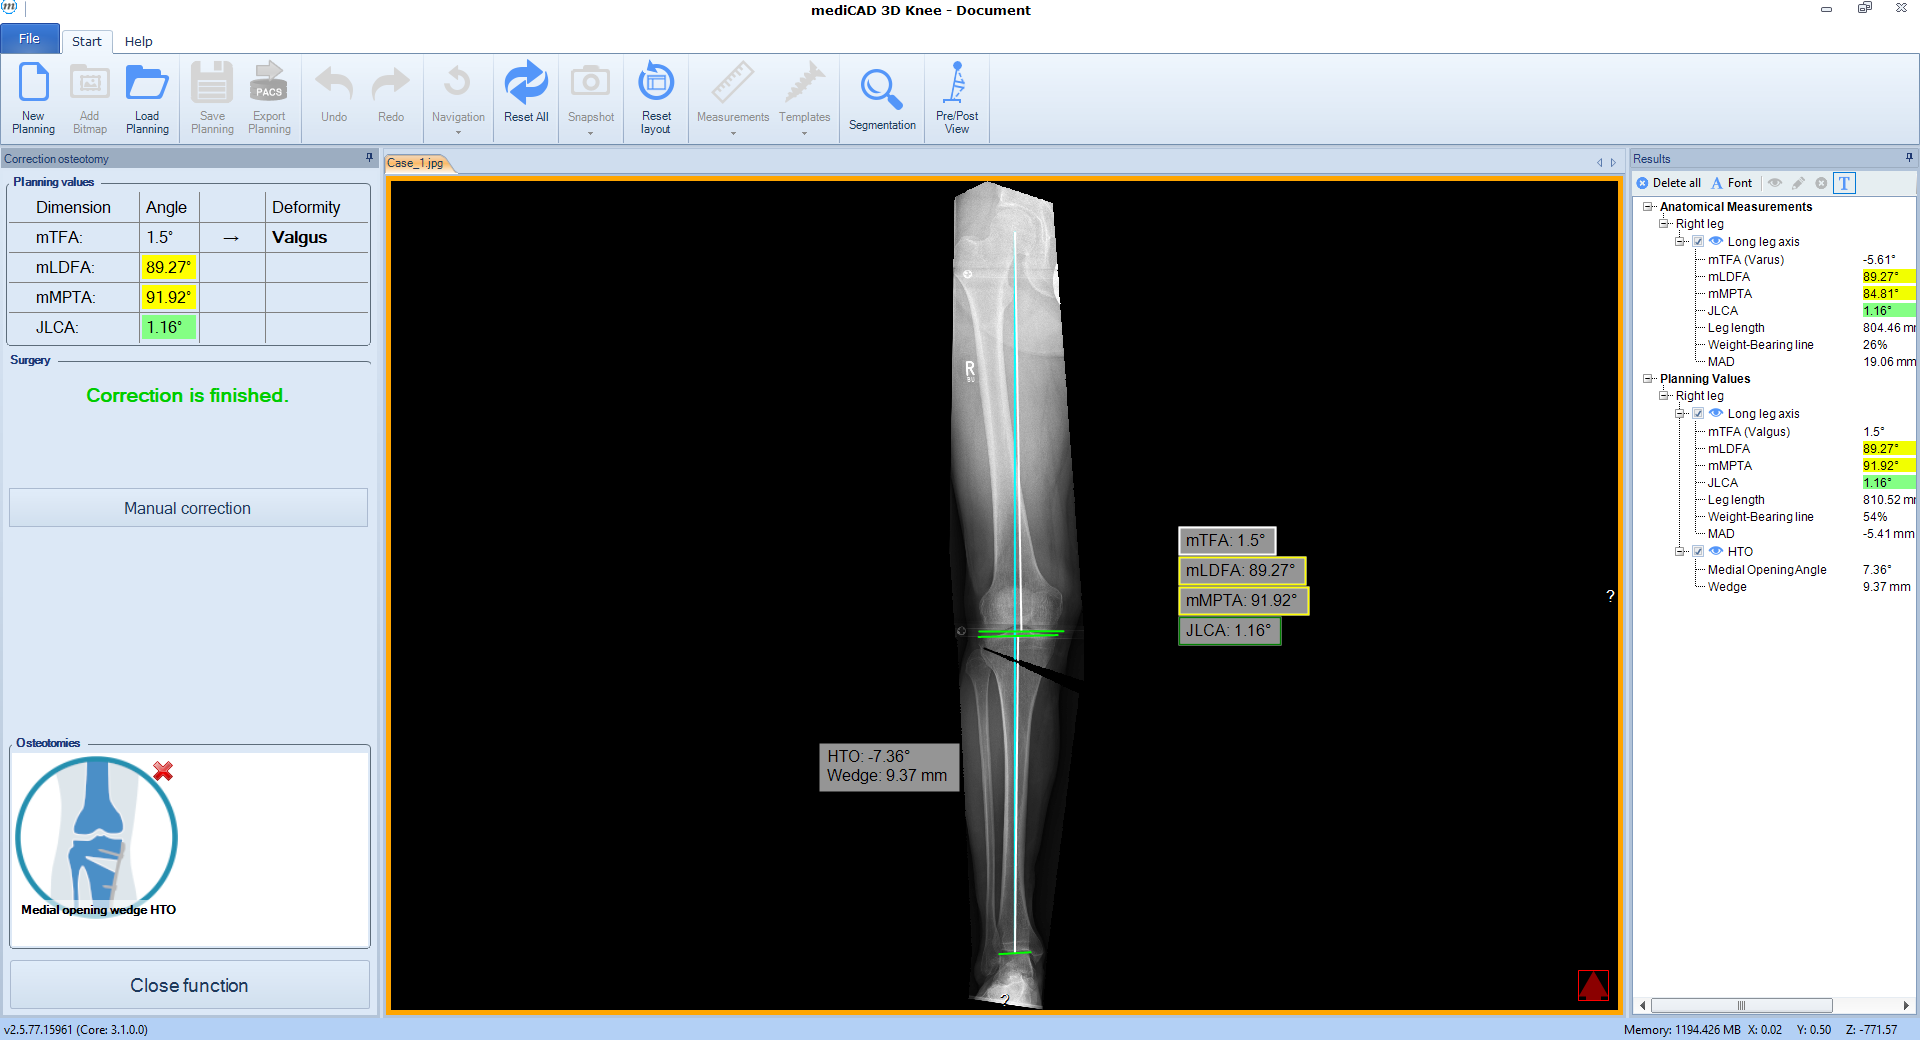The height and width of the screenshot is (1040, 1920).
Task: Remove the Medial opening wedge HTO osteotomy
Action: (163, 771)
